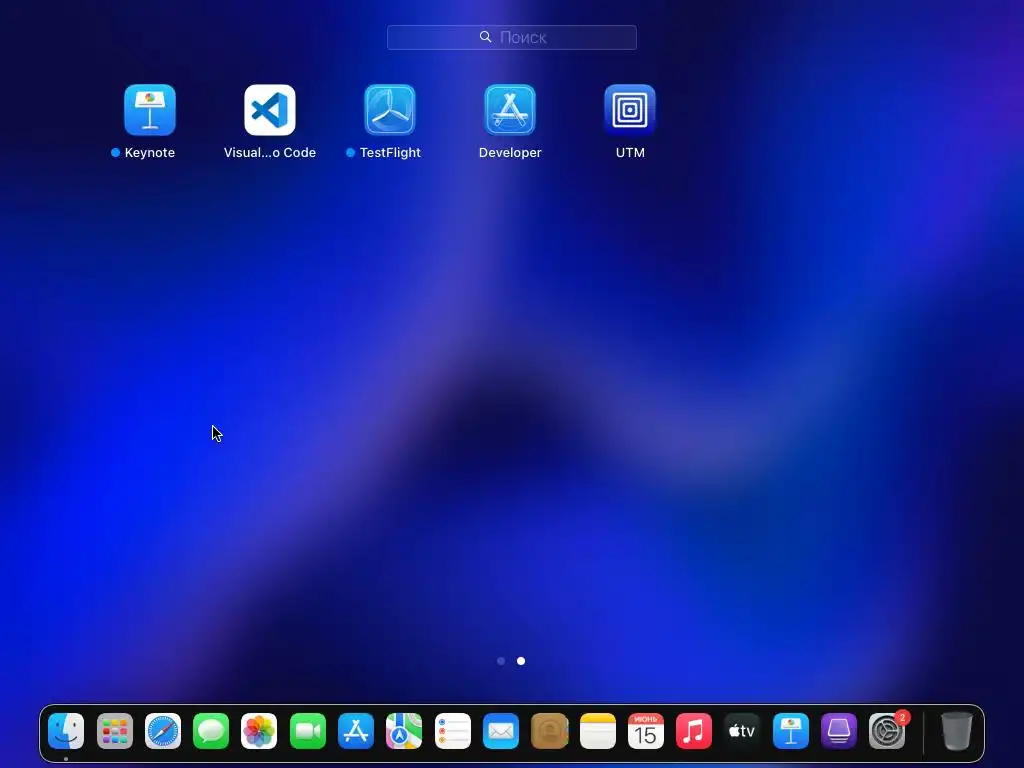Launch Photos from the Dock
The height and width of the screenshot is (768, 1024).
click(x=259, y=731)
